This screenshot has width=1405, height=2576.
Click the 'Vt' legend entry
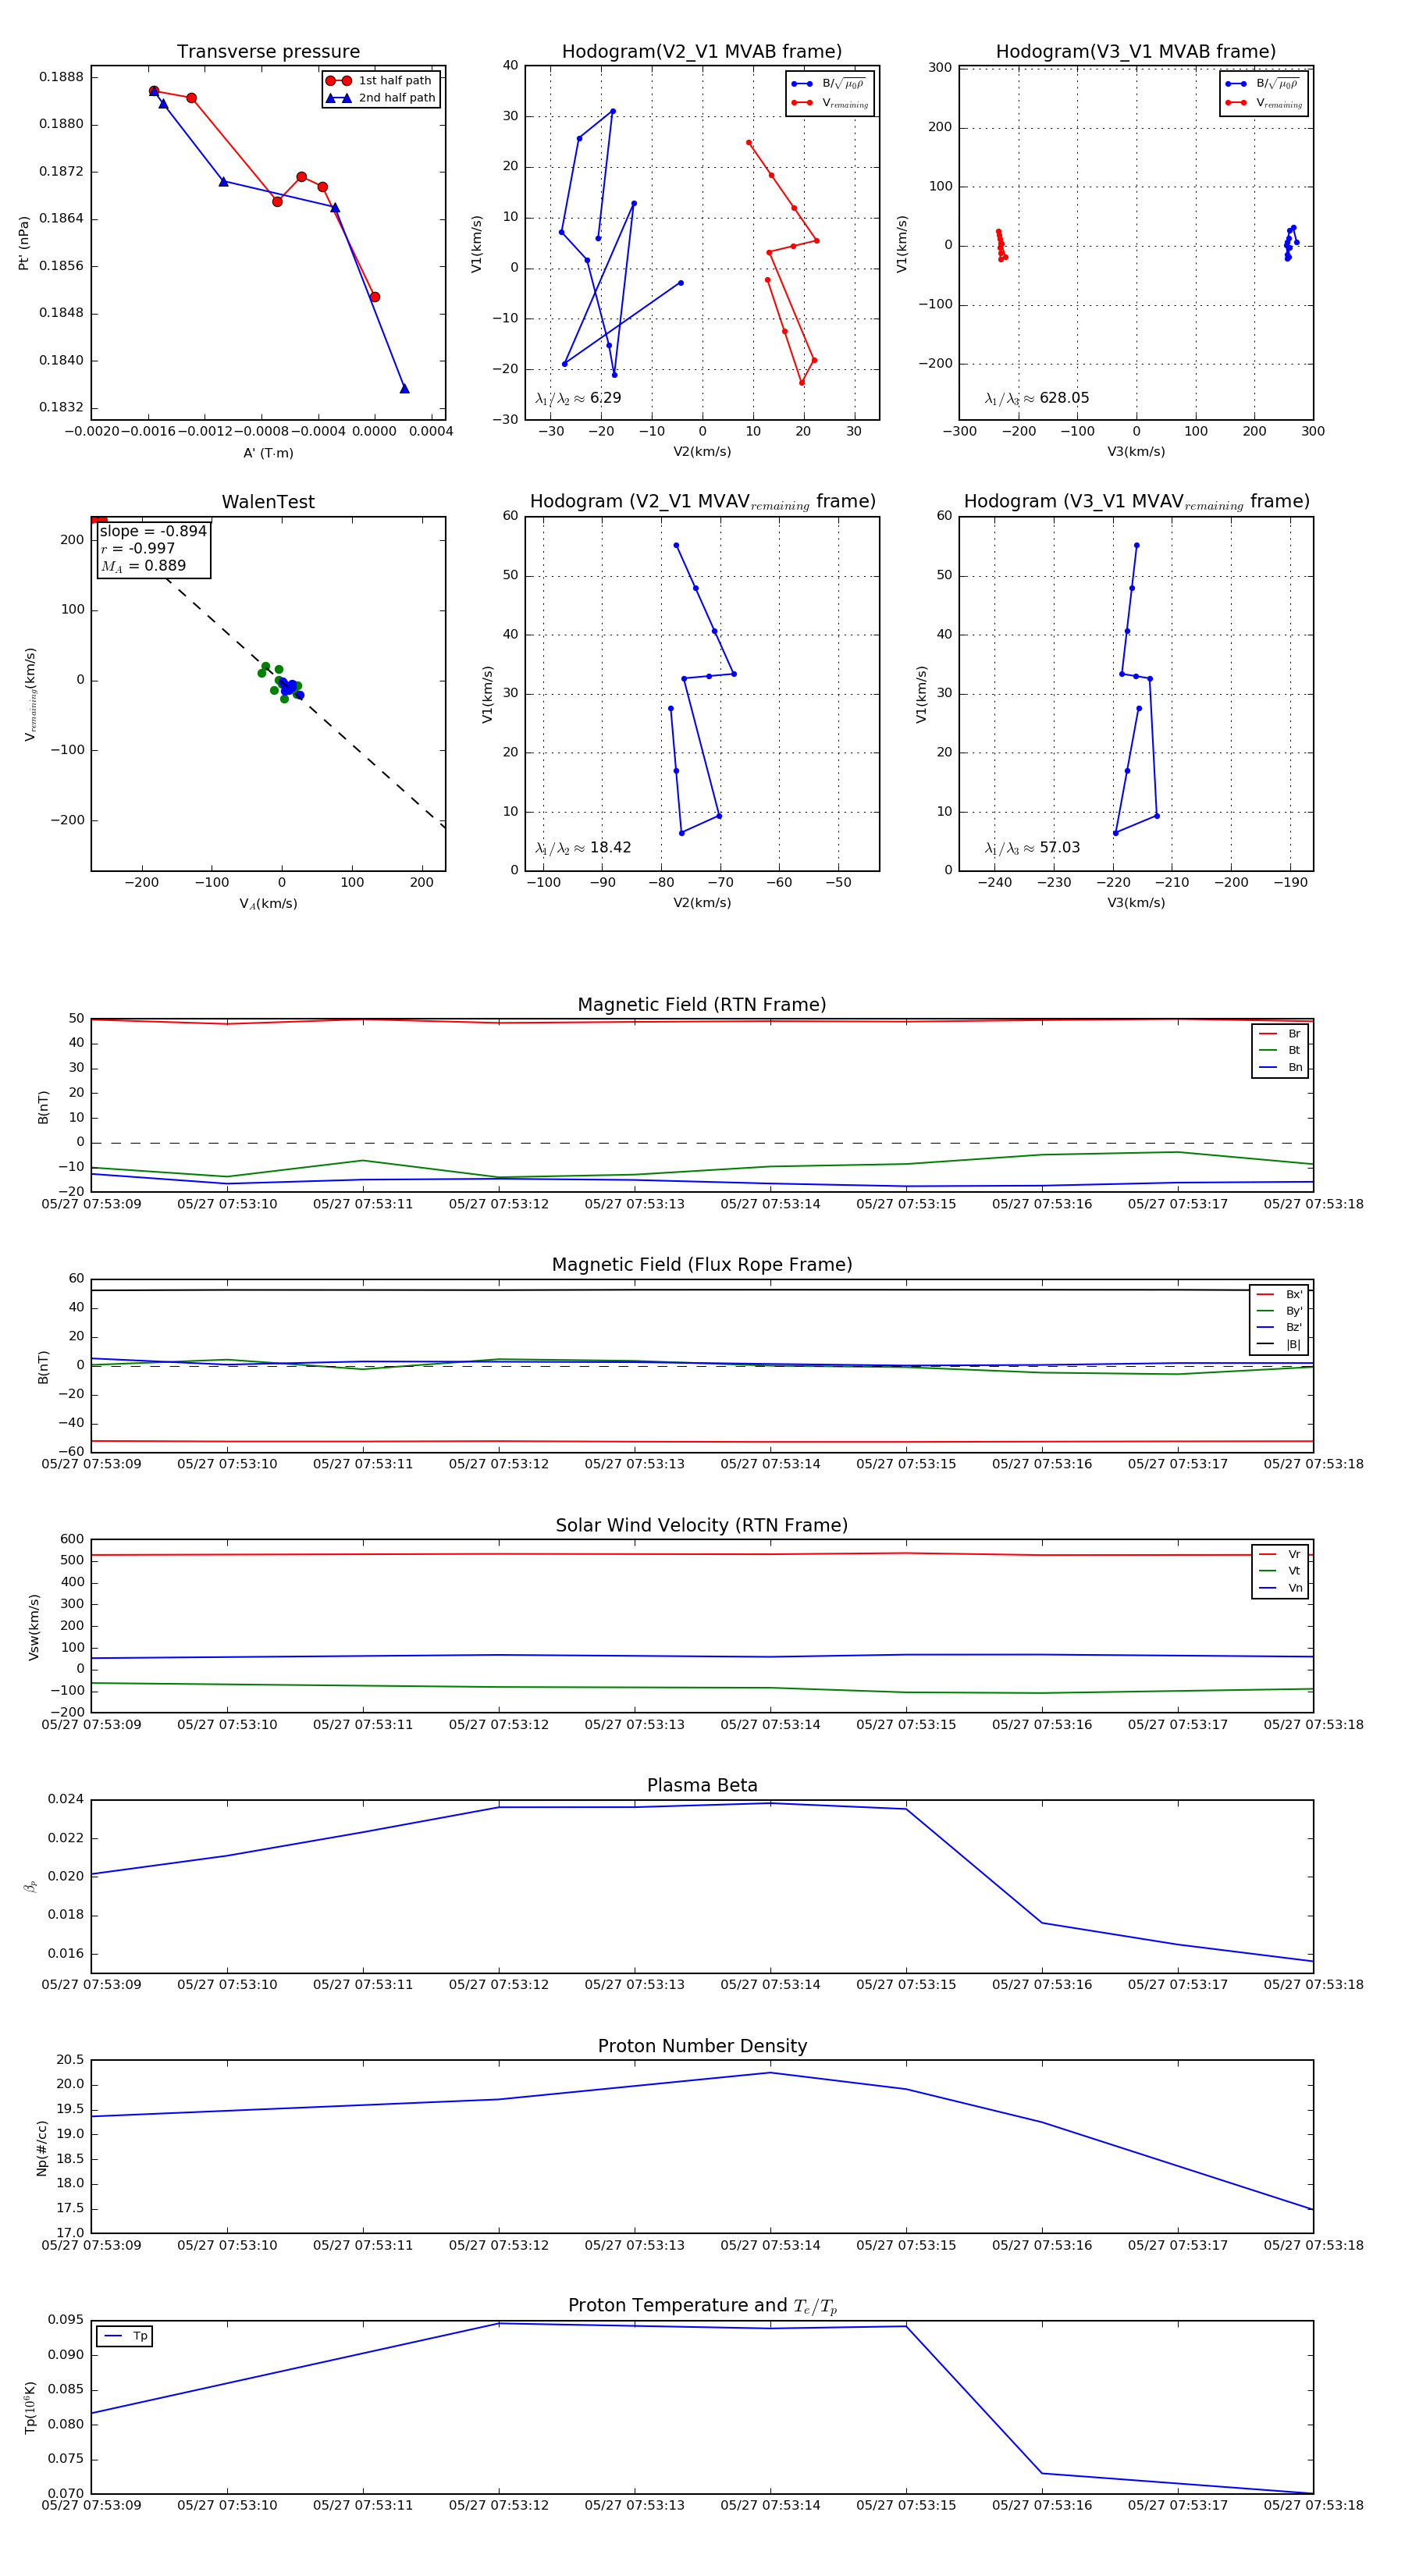(x=1280, y=1571)
